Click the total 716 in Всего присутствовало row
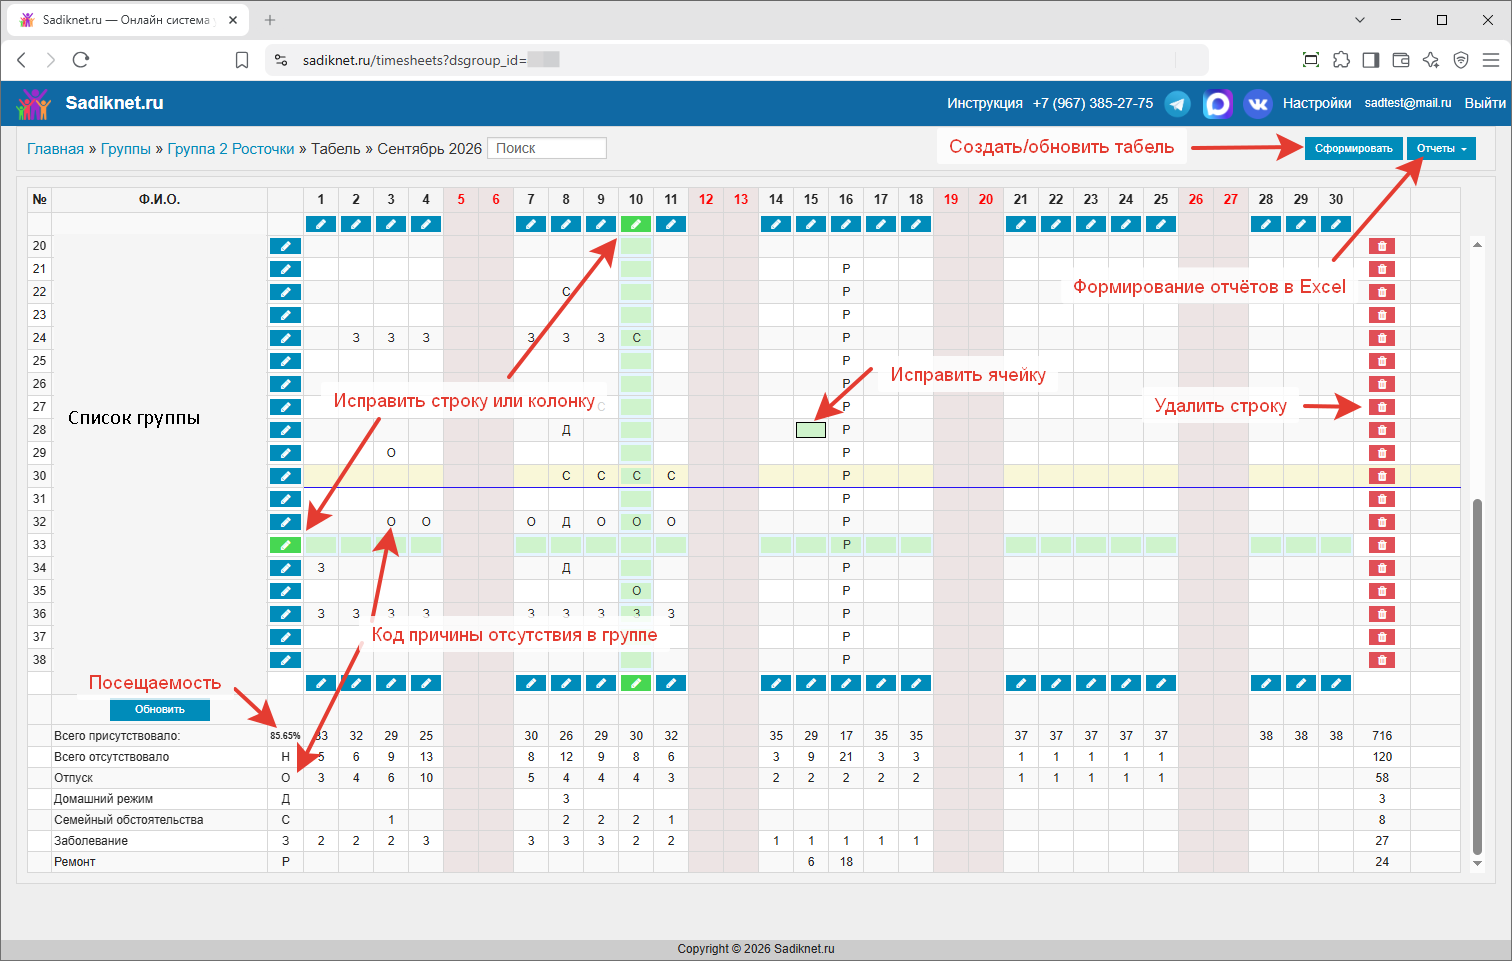Image resolution: width=1512 pixels, height=961 pixels. pyautogui.click(x=1382, y=736)
